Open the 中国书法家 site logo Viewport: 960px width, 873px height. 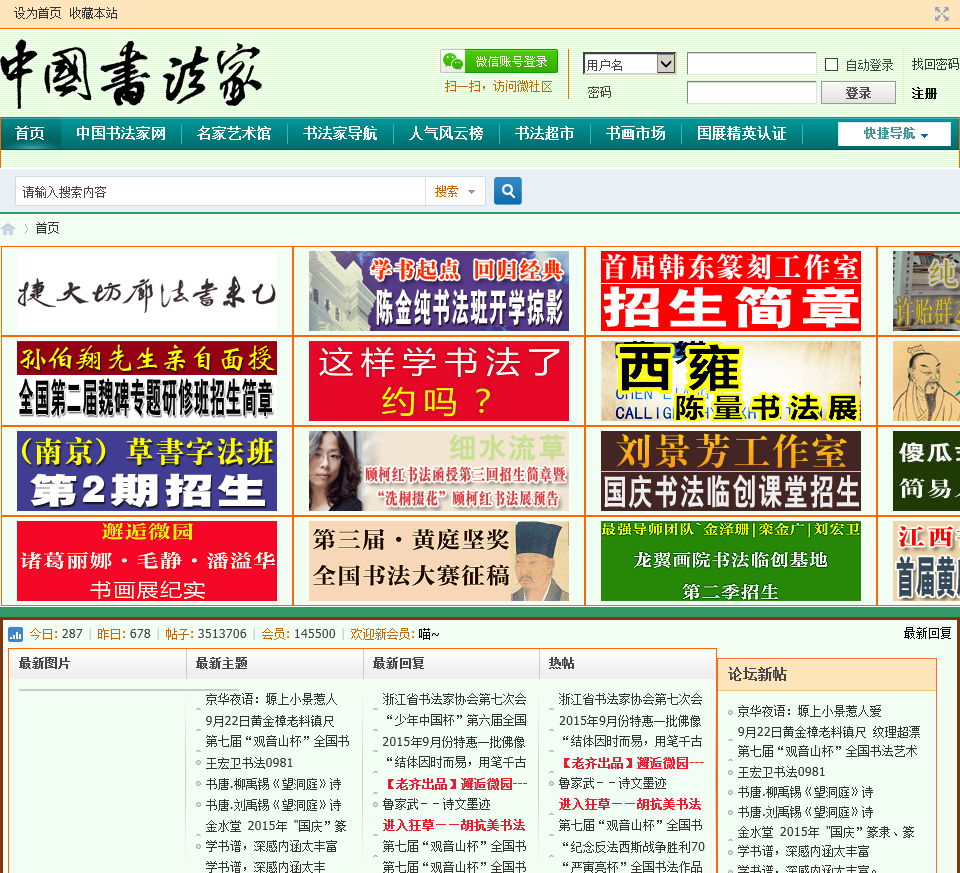(132, 73)
